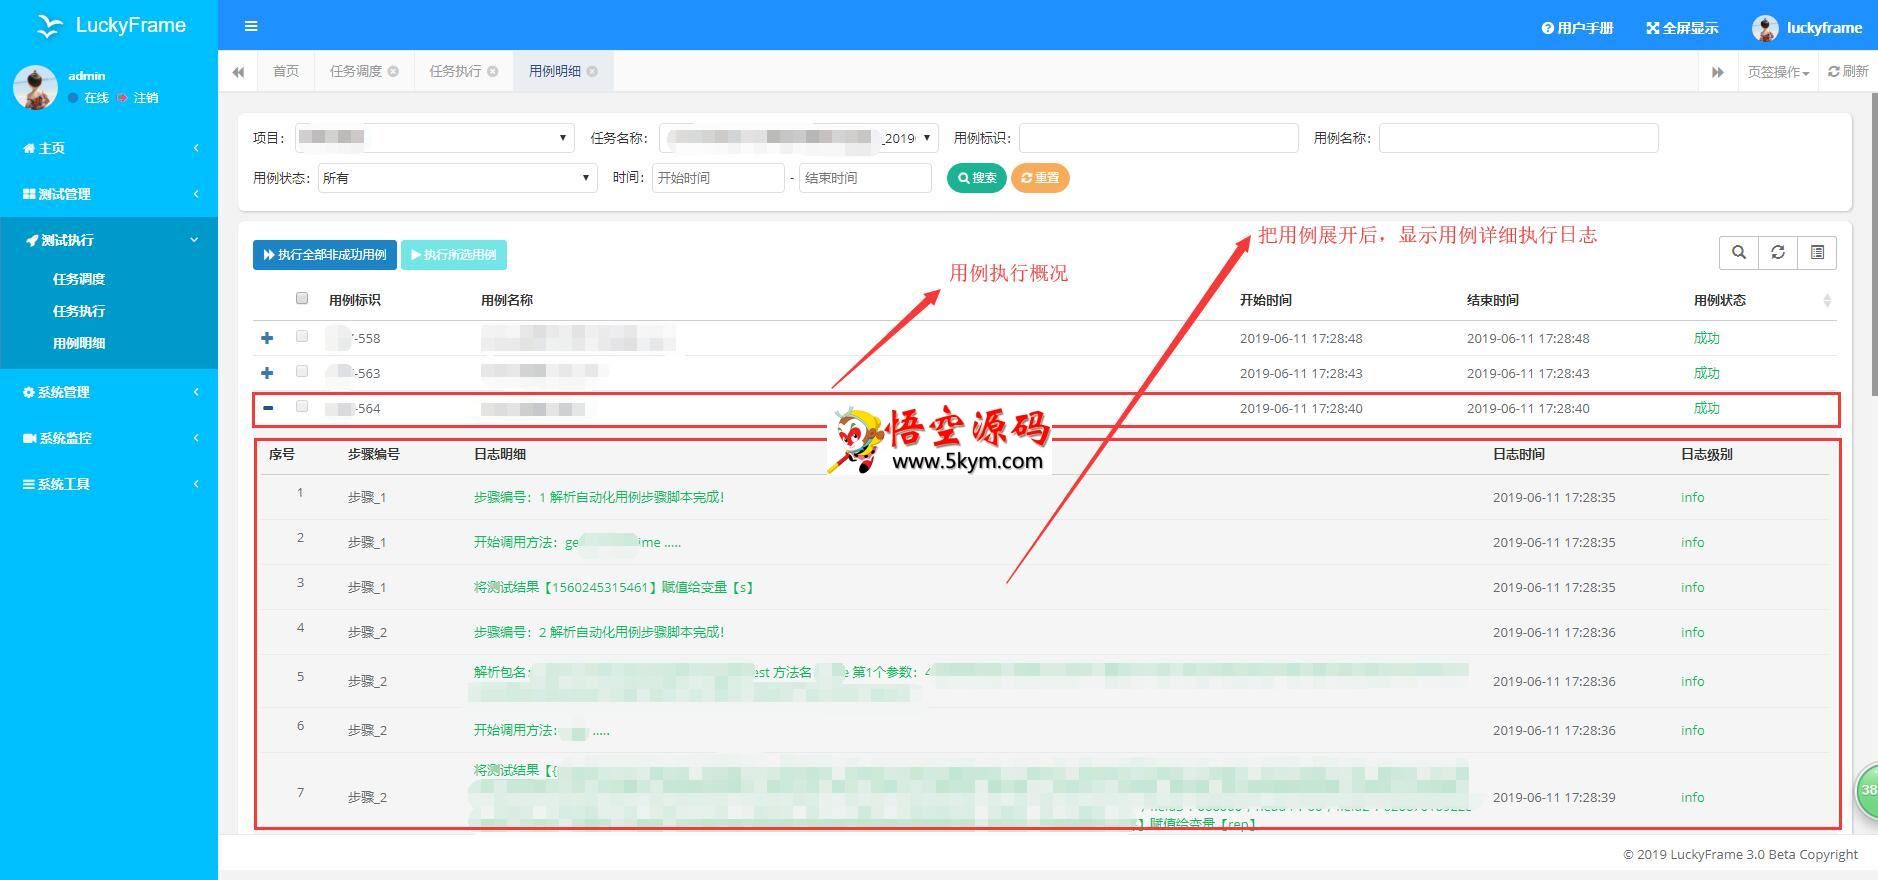1878x880 pixels.
Task: Click 执行所选用例 button
Action: pyautogui.click(x=454, y=255)
